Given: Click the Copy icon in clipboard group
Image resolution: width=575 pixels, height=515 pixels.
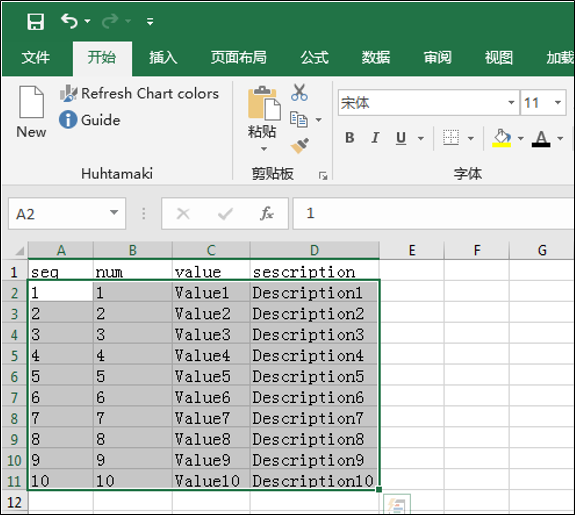Looking at the screenshot, I should [299, 120].
